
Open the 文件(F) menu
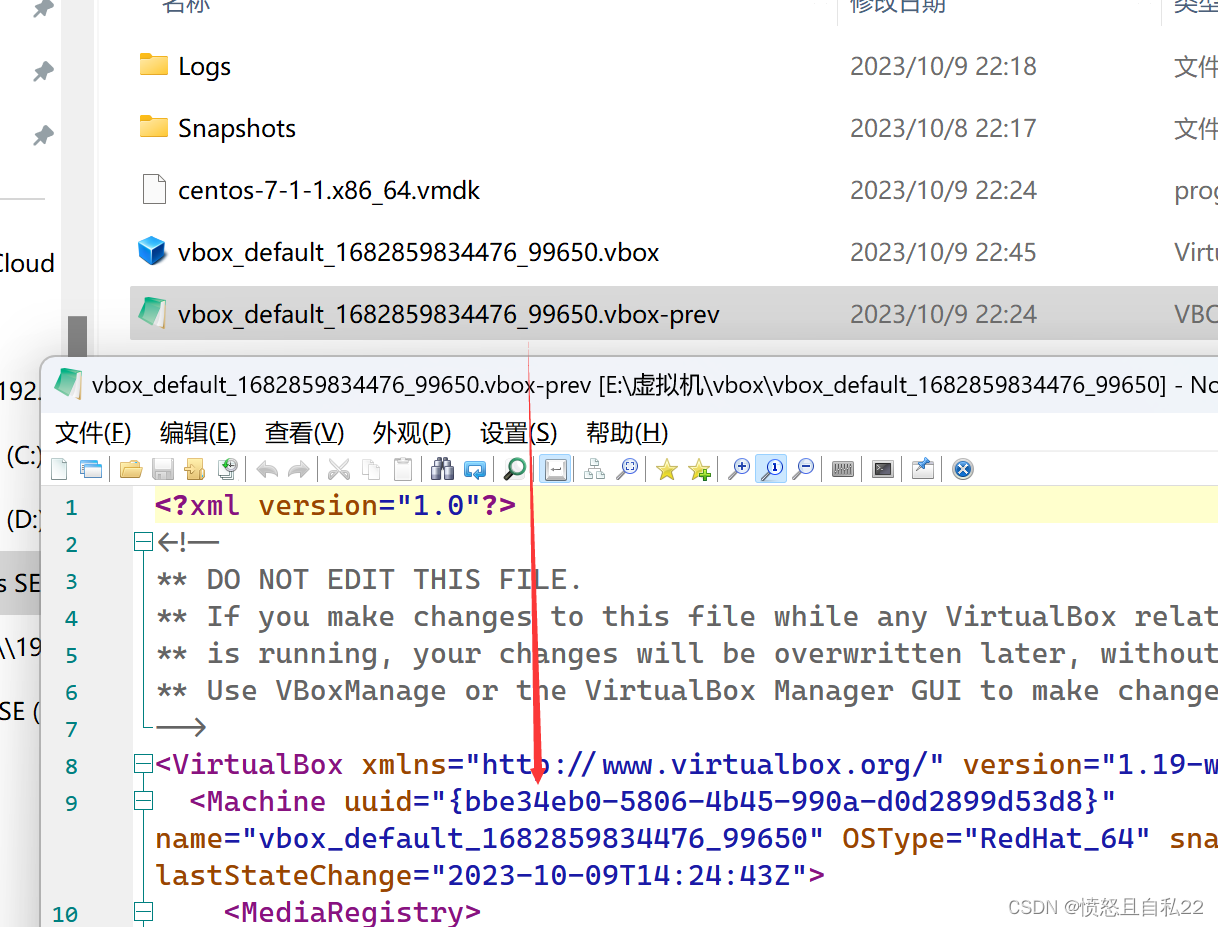[x=93, y=433]
